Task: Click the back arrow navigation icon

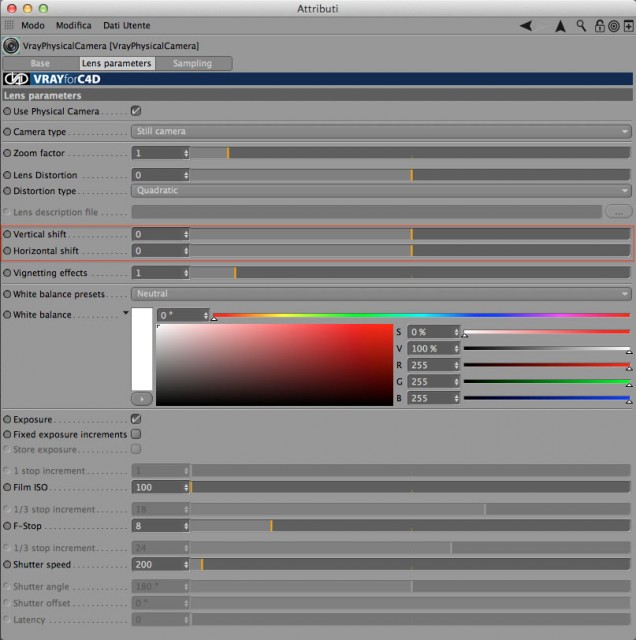Action: tap(526, 26)
